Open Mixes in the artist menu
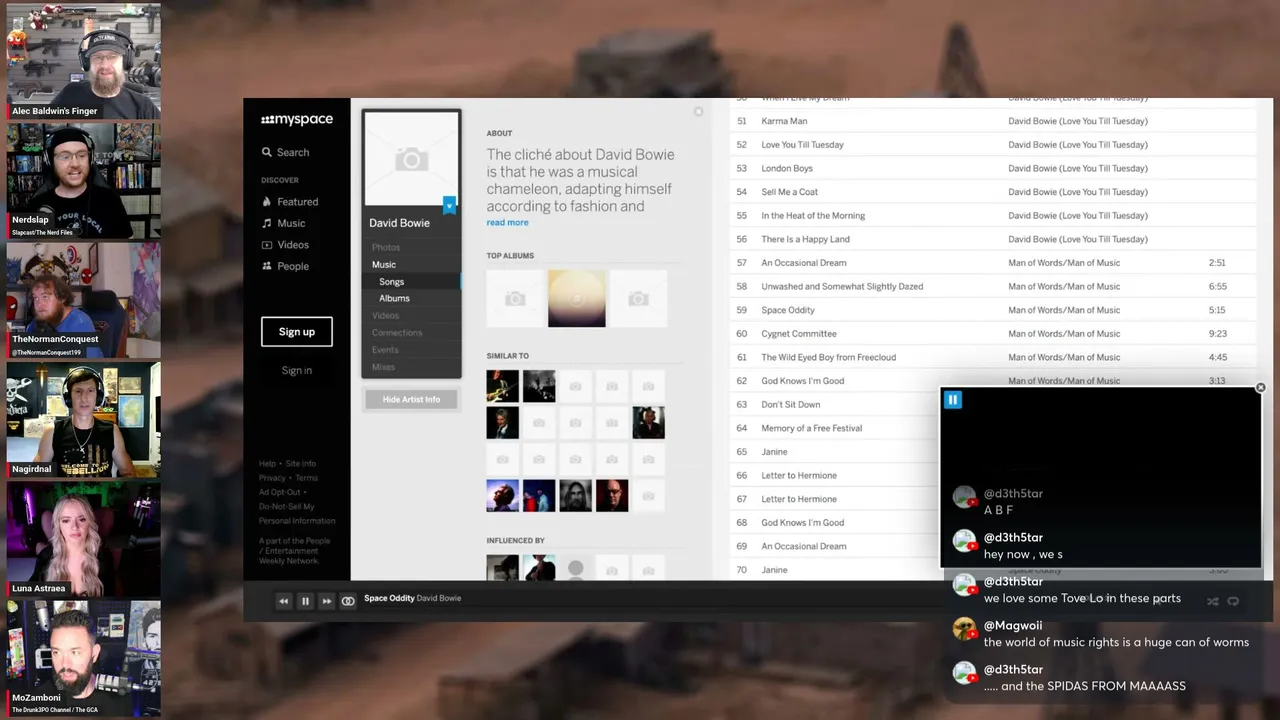This screenshot has height=720, width=1280. (x=383, y=367)
